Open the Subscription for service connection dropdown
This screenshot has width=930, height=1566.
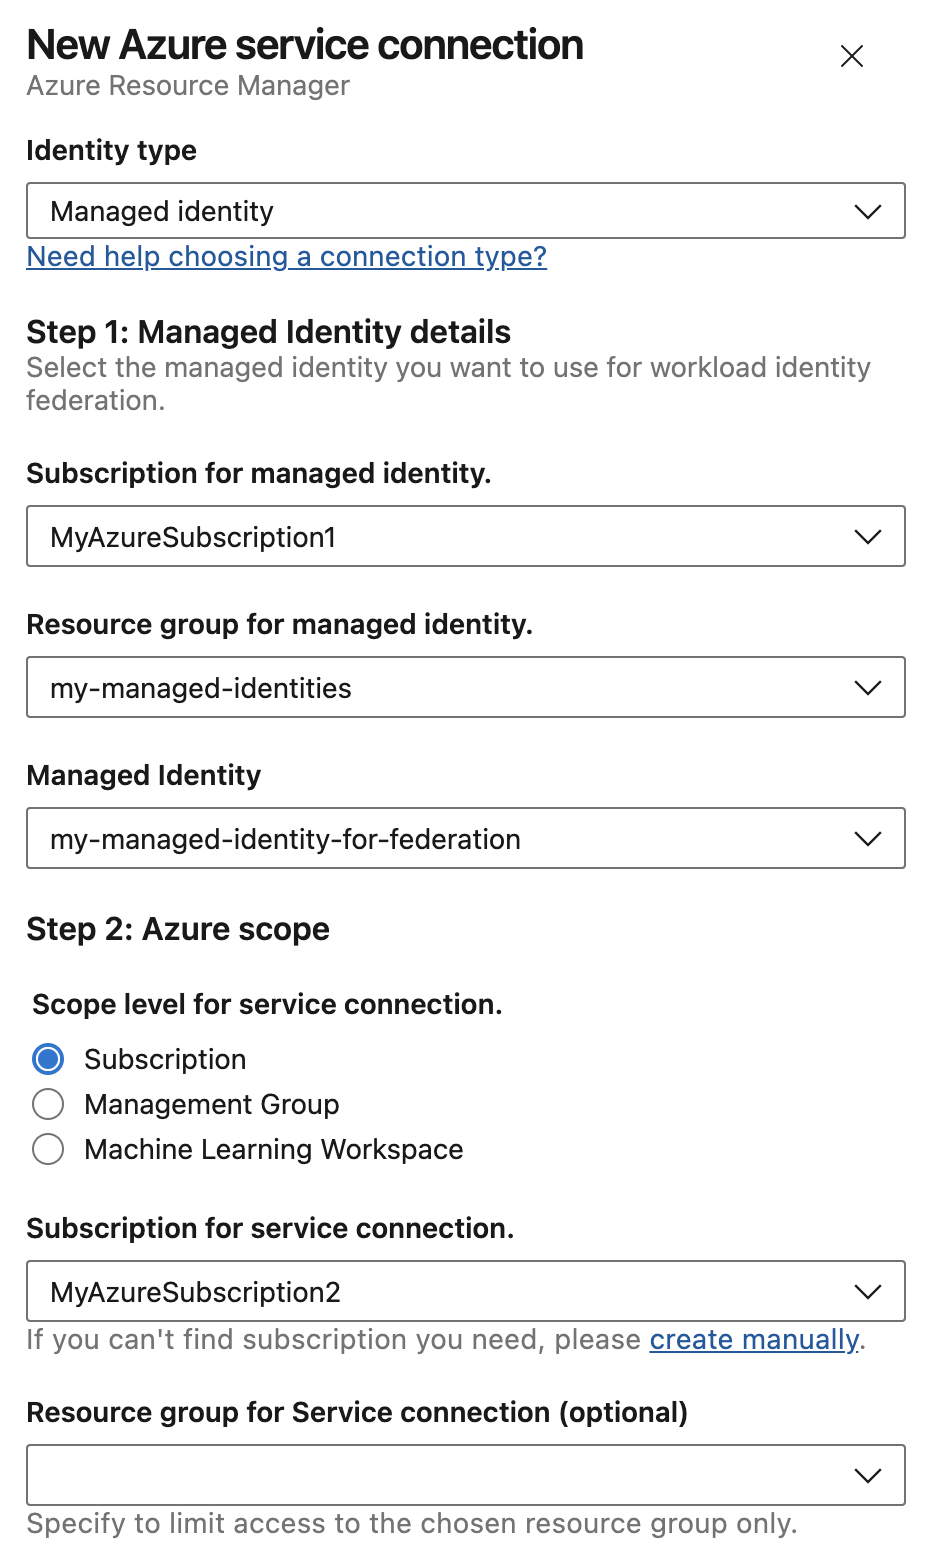[465, 1291]
